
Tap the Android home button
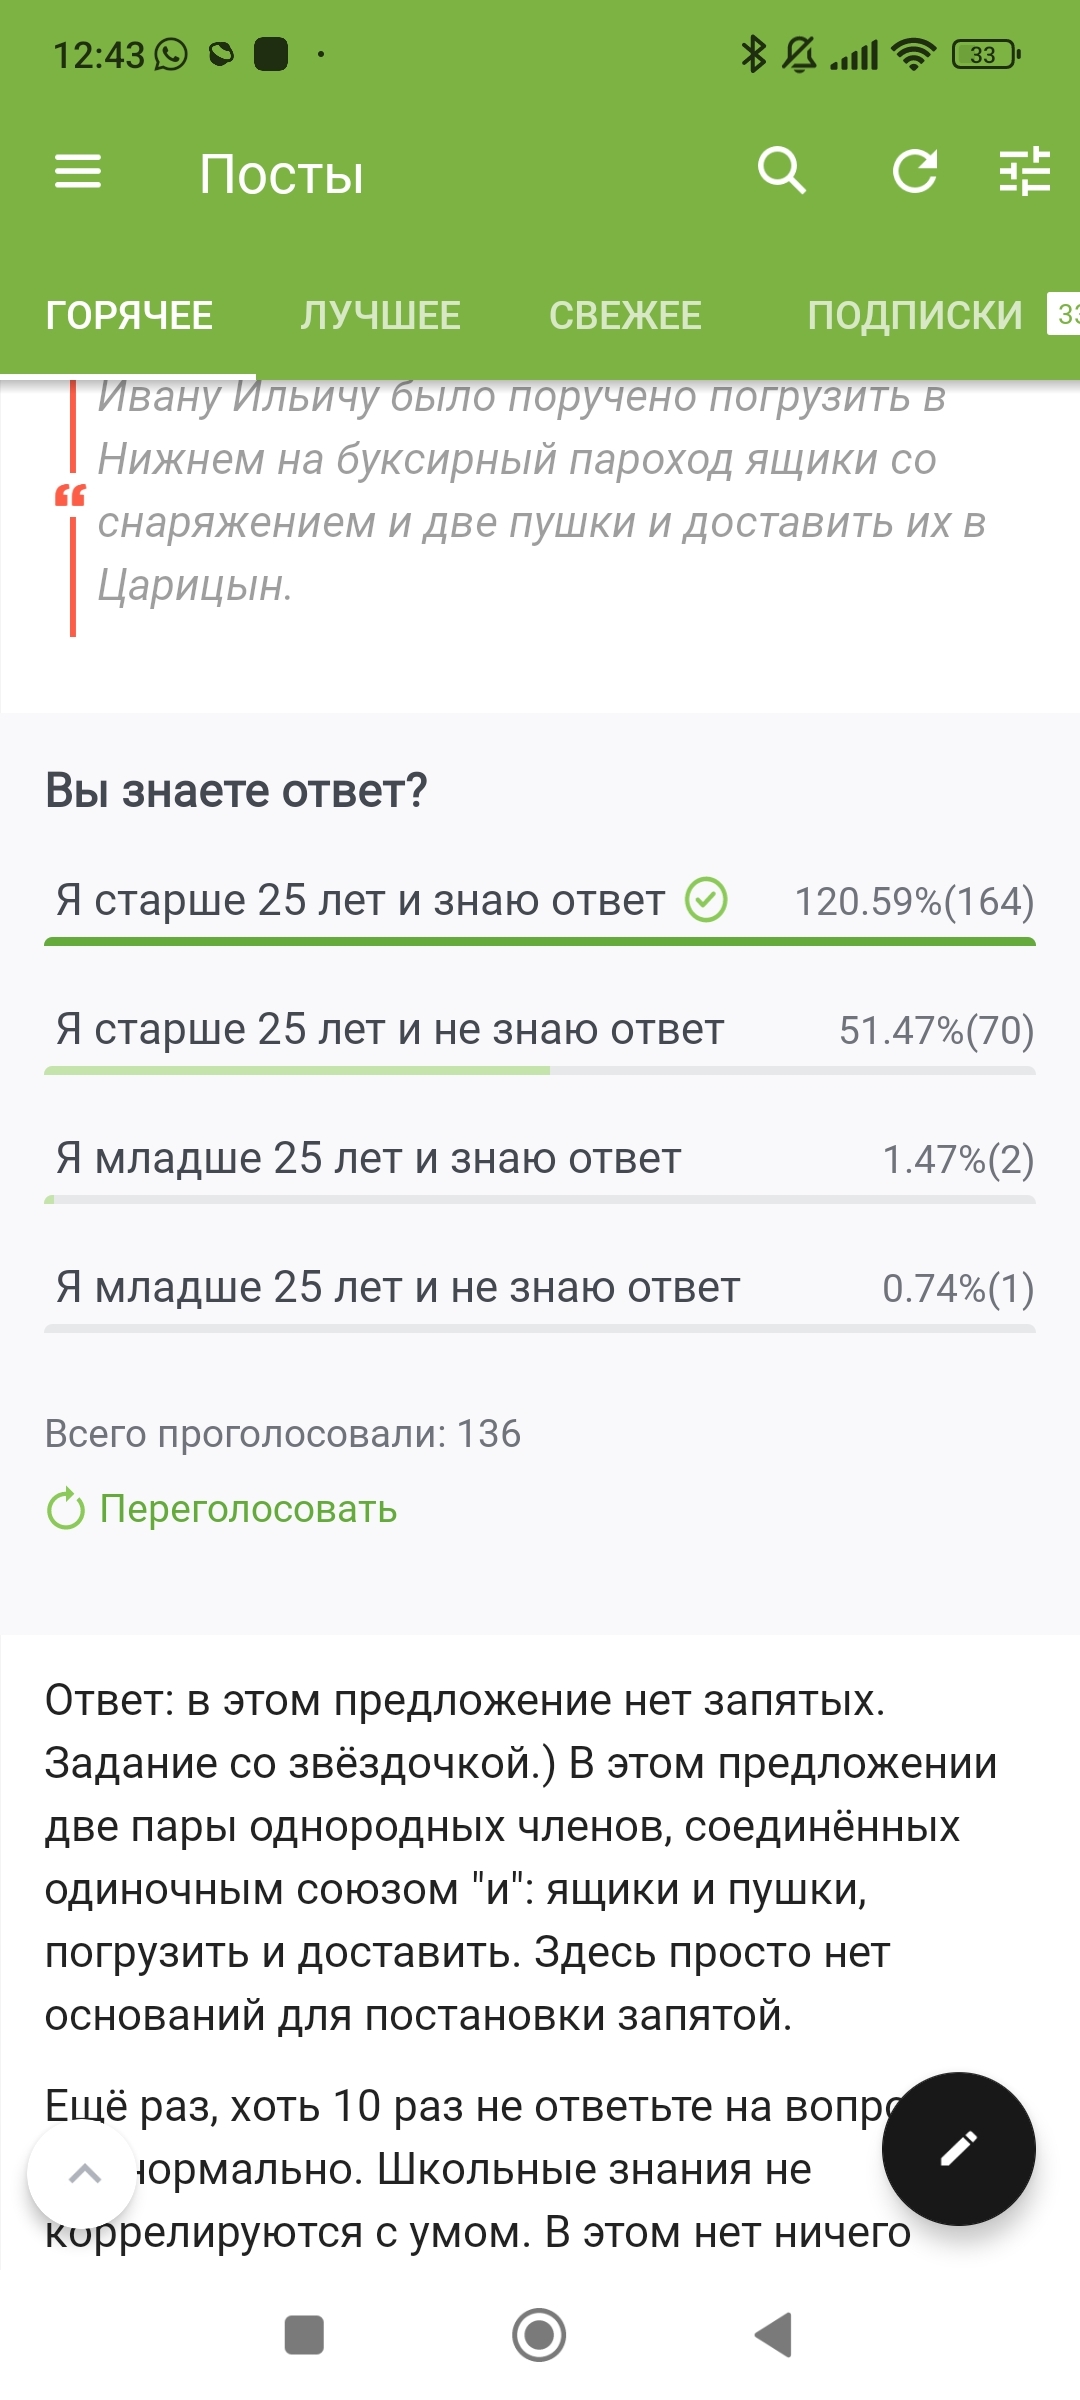(539, 2335)
